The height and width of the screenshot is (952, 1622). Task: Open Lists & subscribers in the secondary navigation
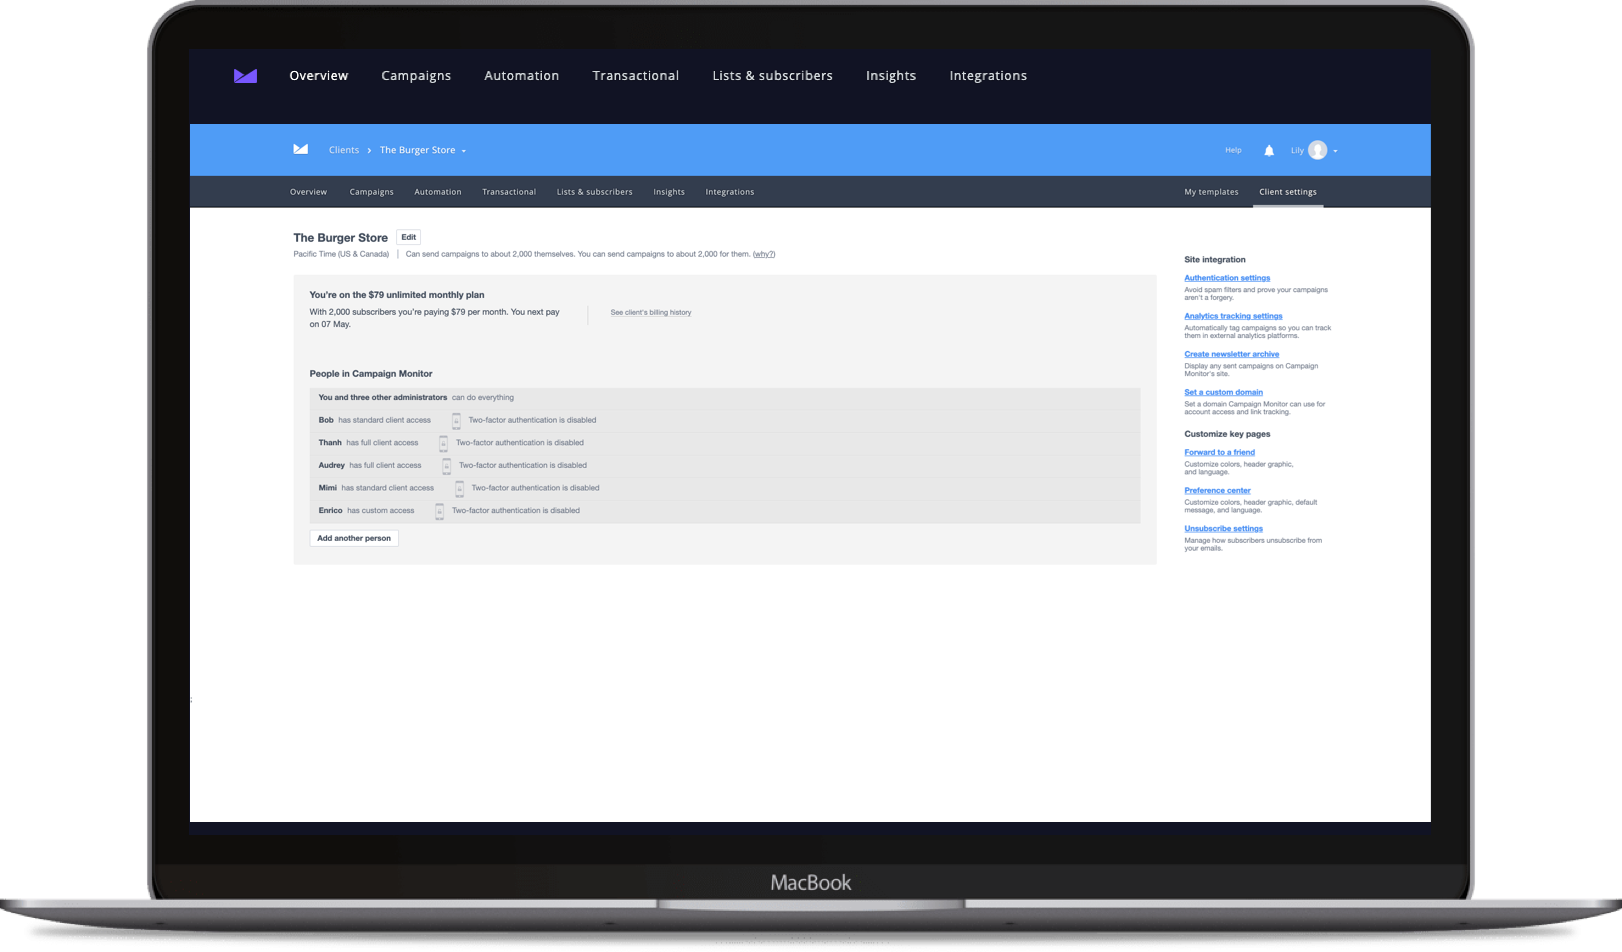pyautogui.click(x=595, y=191)
